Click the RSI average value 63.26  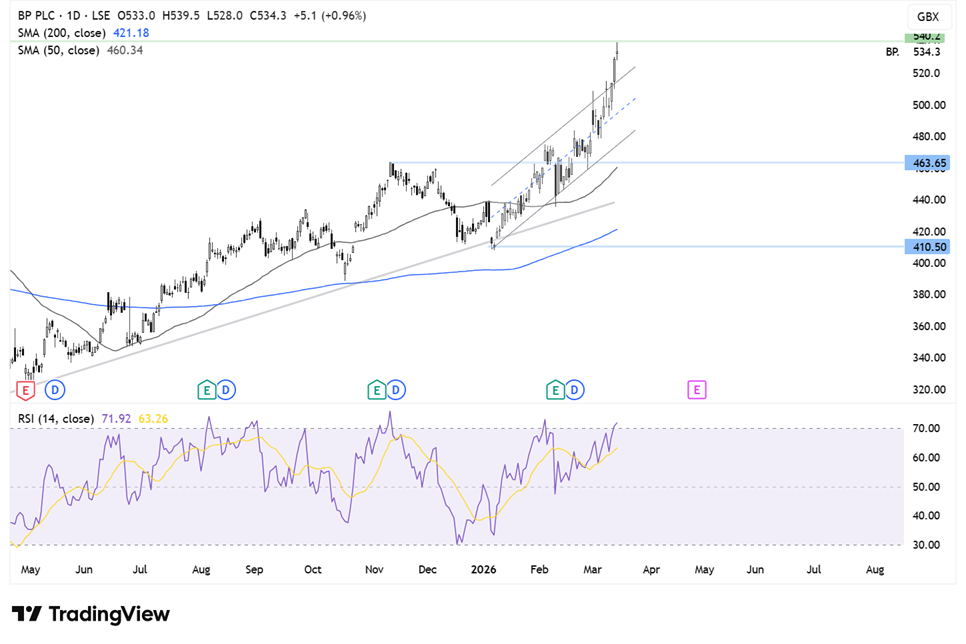(153, 418)
